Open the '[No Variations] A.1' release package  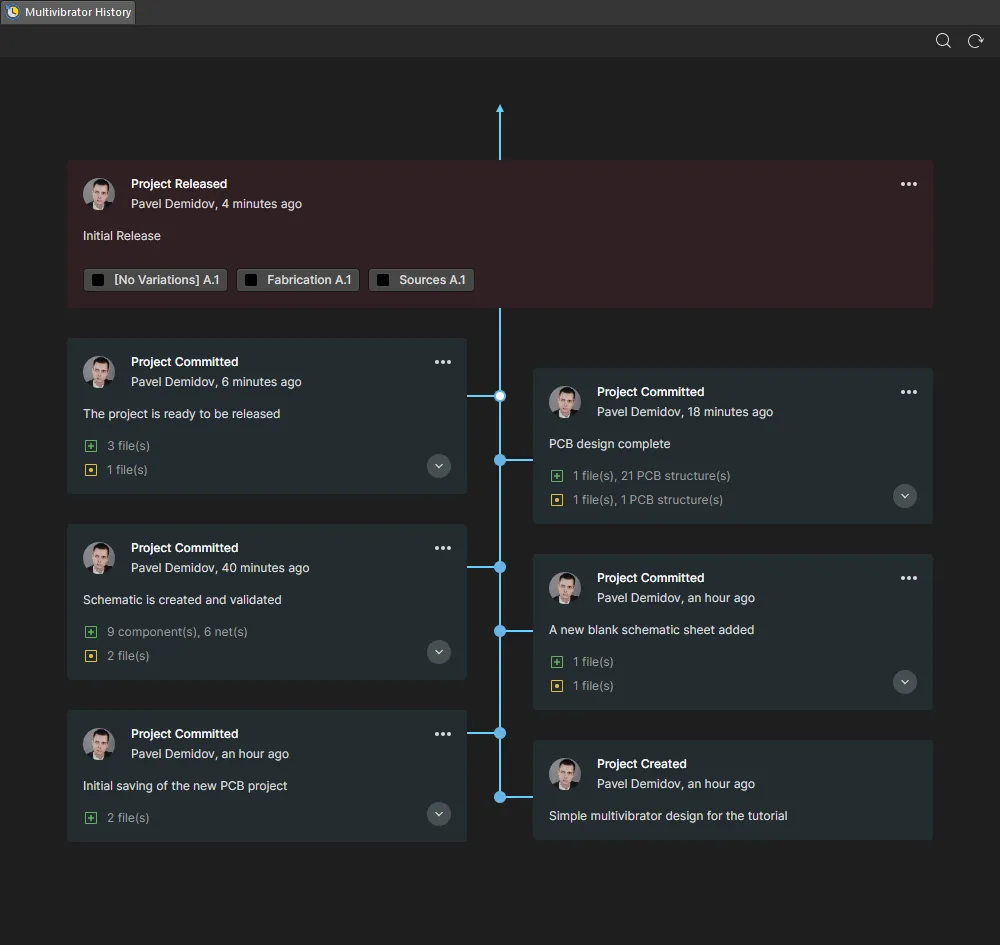coord(156,280)
